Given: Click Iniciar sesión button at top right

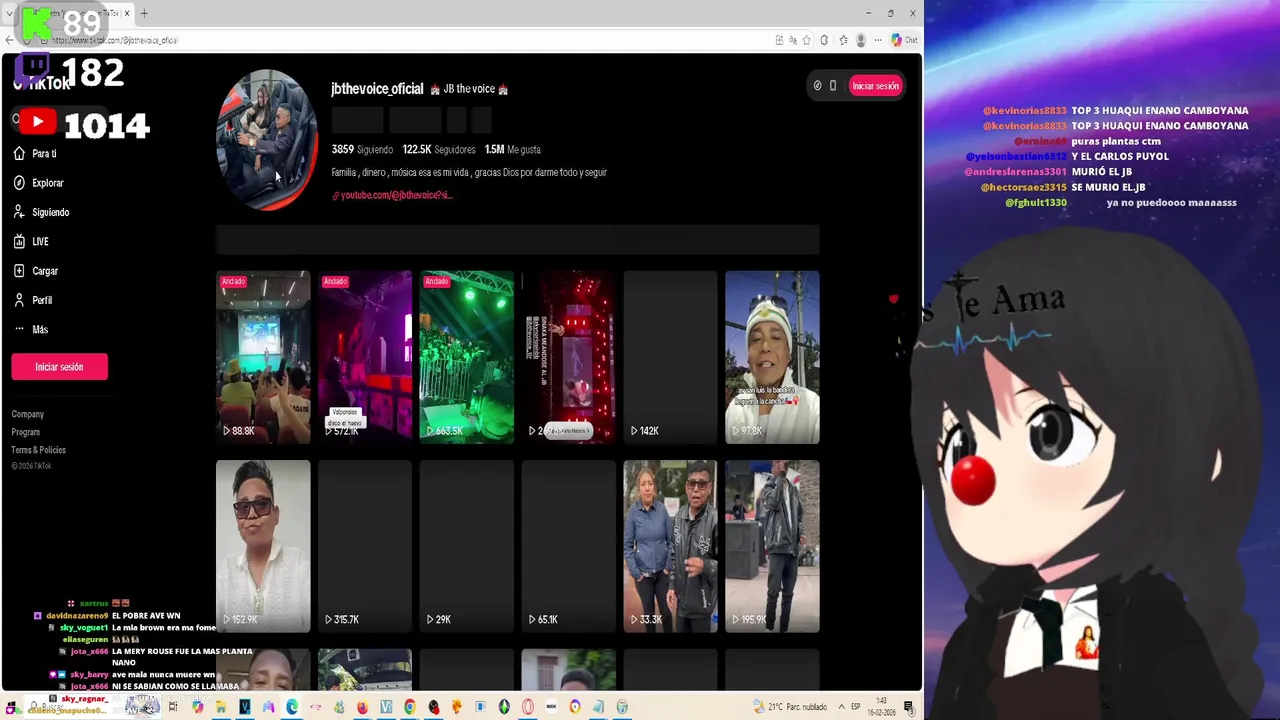Looking at the screenshot, I should (875, 86).
